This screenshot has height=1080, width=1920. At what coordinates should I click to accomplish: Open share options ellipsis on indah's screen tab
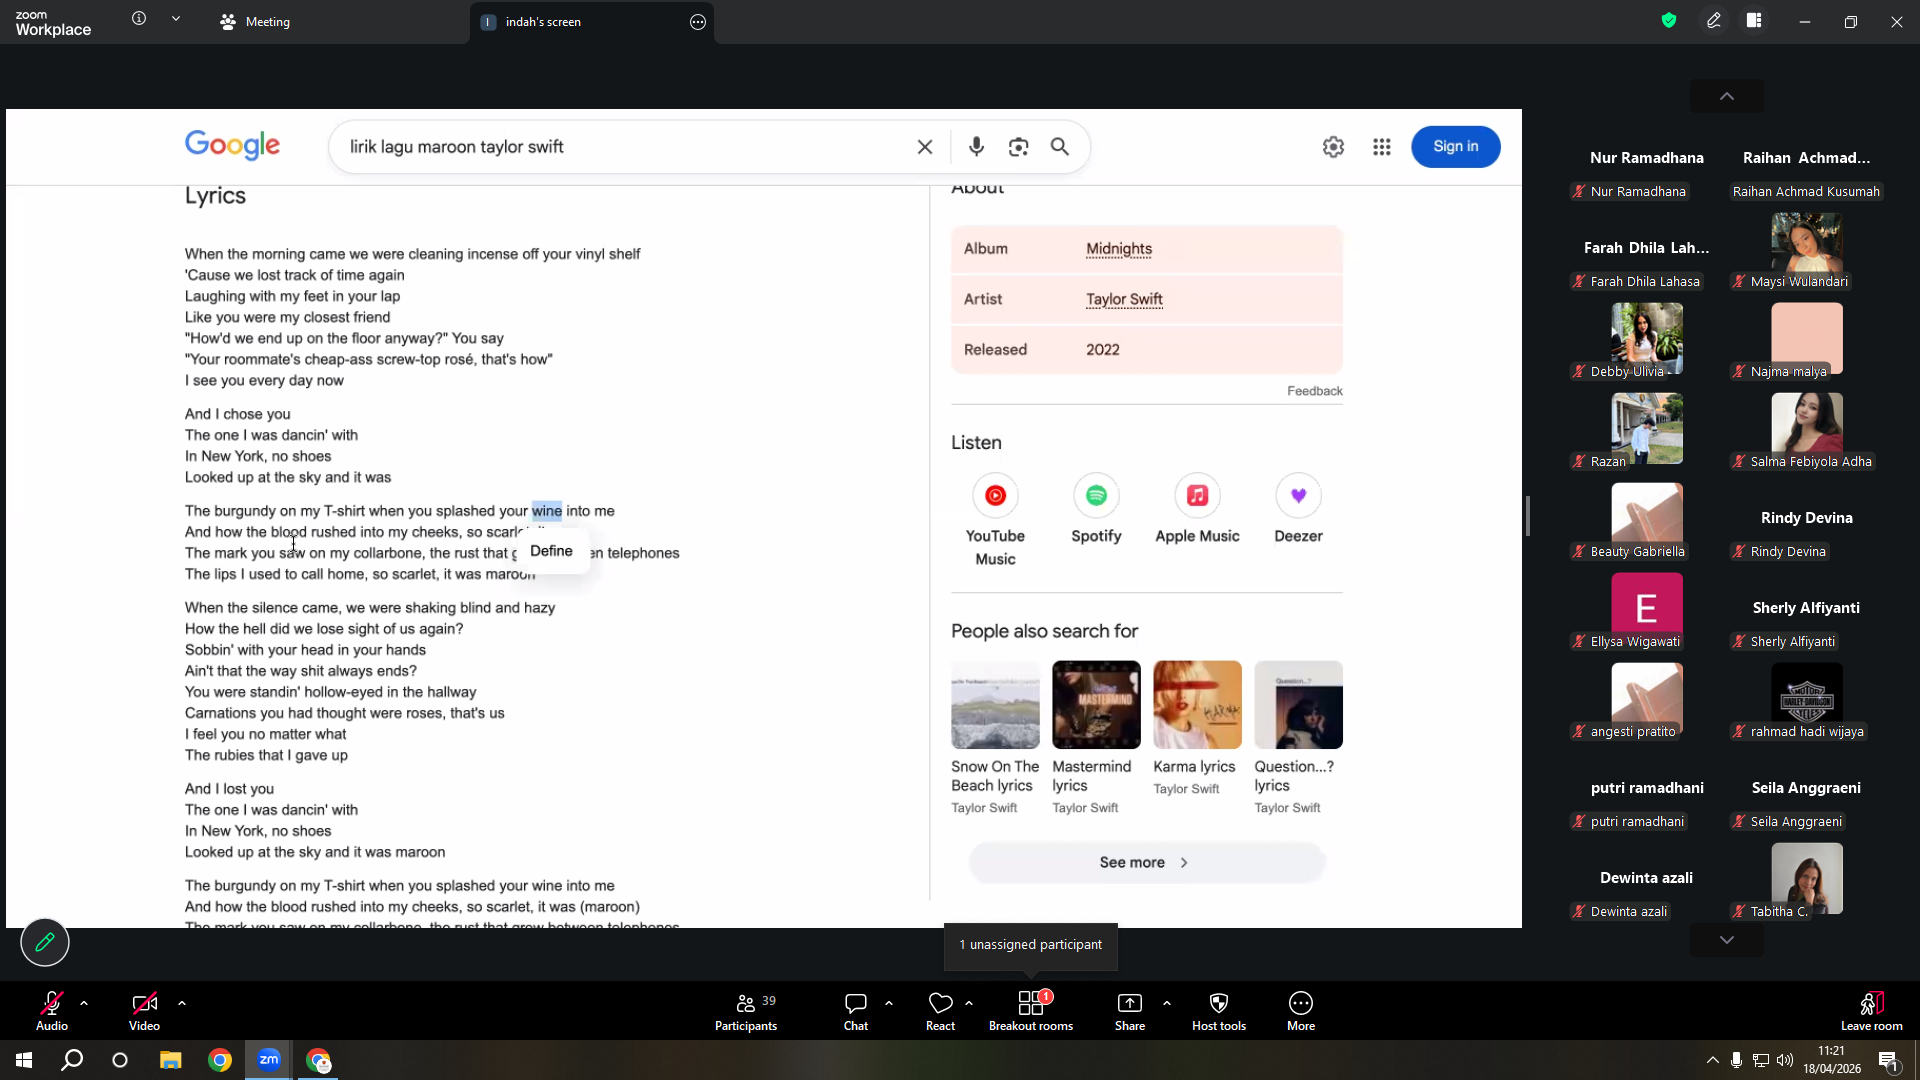pos(698,22)
